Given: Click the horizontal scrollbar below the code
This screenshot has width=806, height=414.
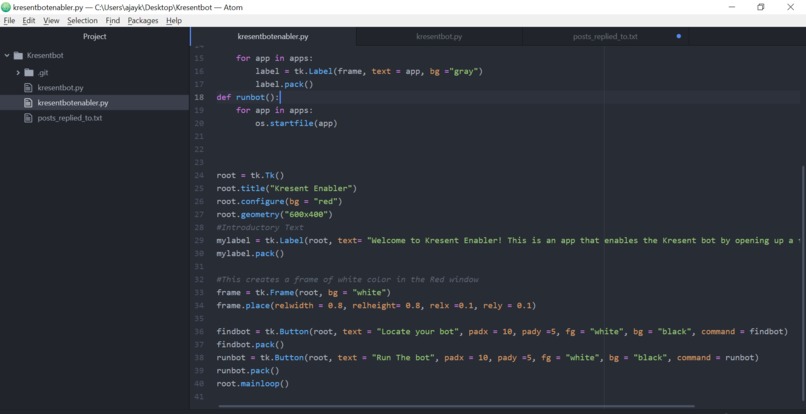Looking at the screenshot, I should click(x=455, y=406).
